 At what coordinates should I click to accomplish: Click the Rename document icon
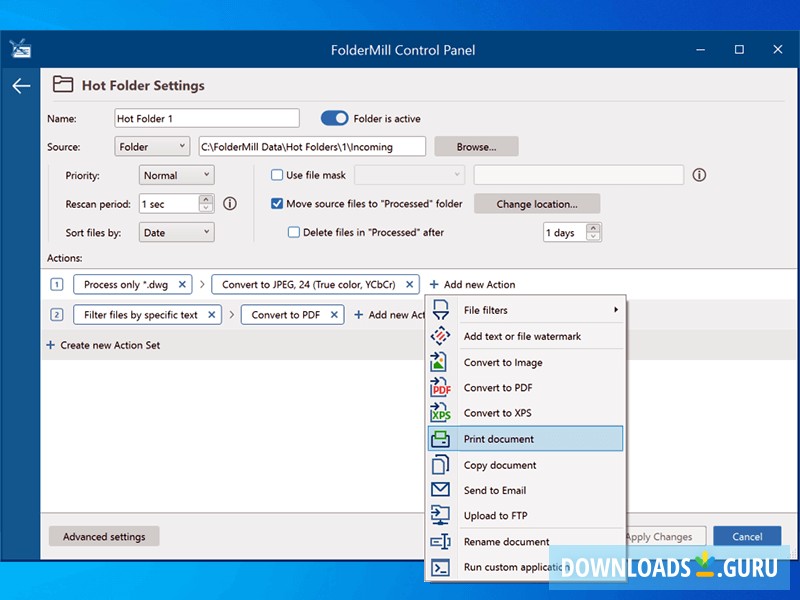click(x=440, y=541)
